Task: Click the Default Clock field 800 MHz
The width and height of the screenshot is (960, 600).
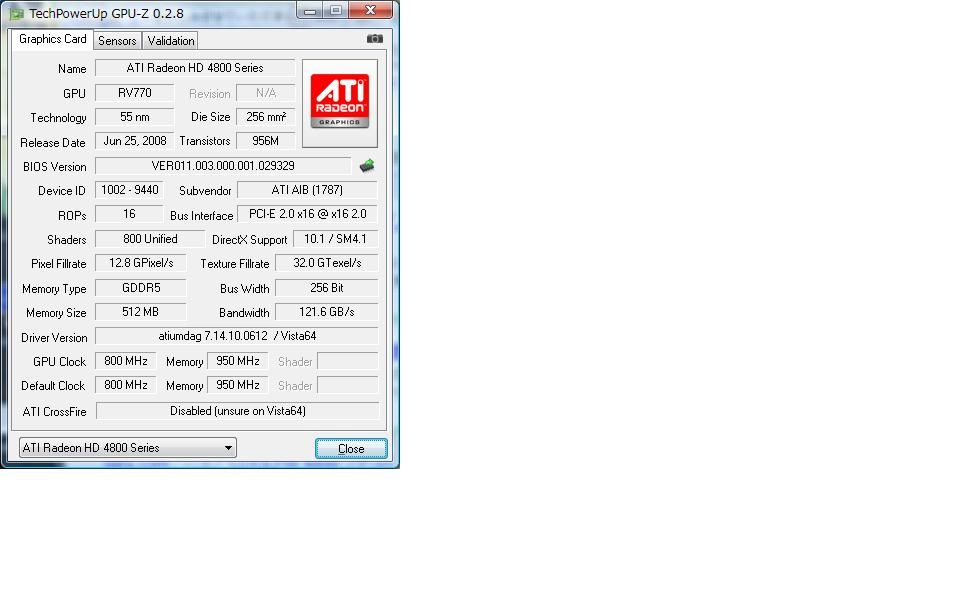Action: 126,385
